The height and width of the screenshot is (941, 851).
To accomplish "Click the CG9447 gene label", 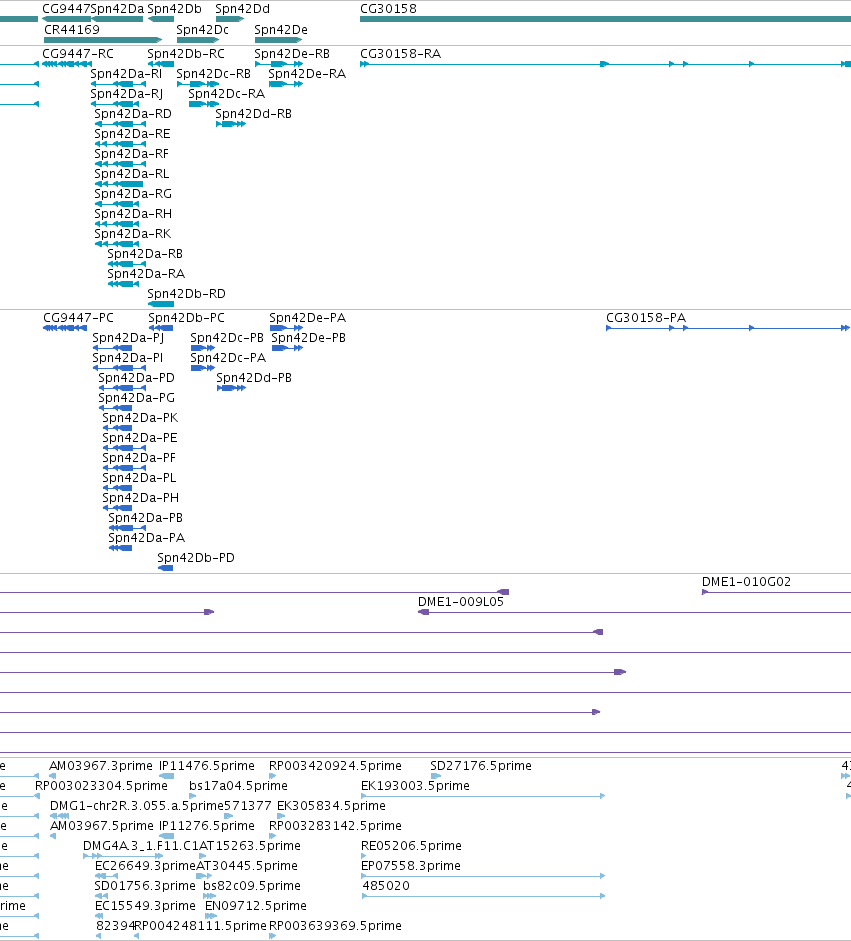I will tap(66, 9).
